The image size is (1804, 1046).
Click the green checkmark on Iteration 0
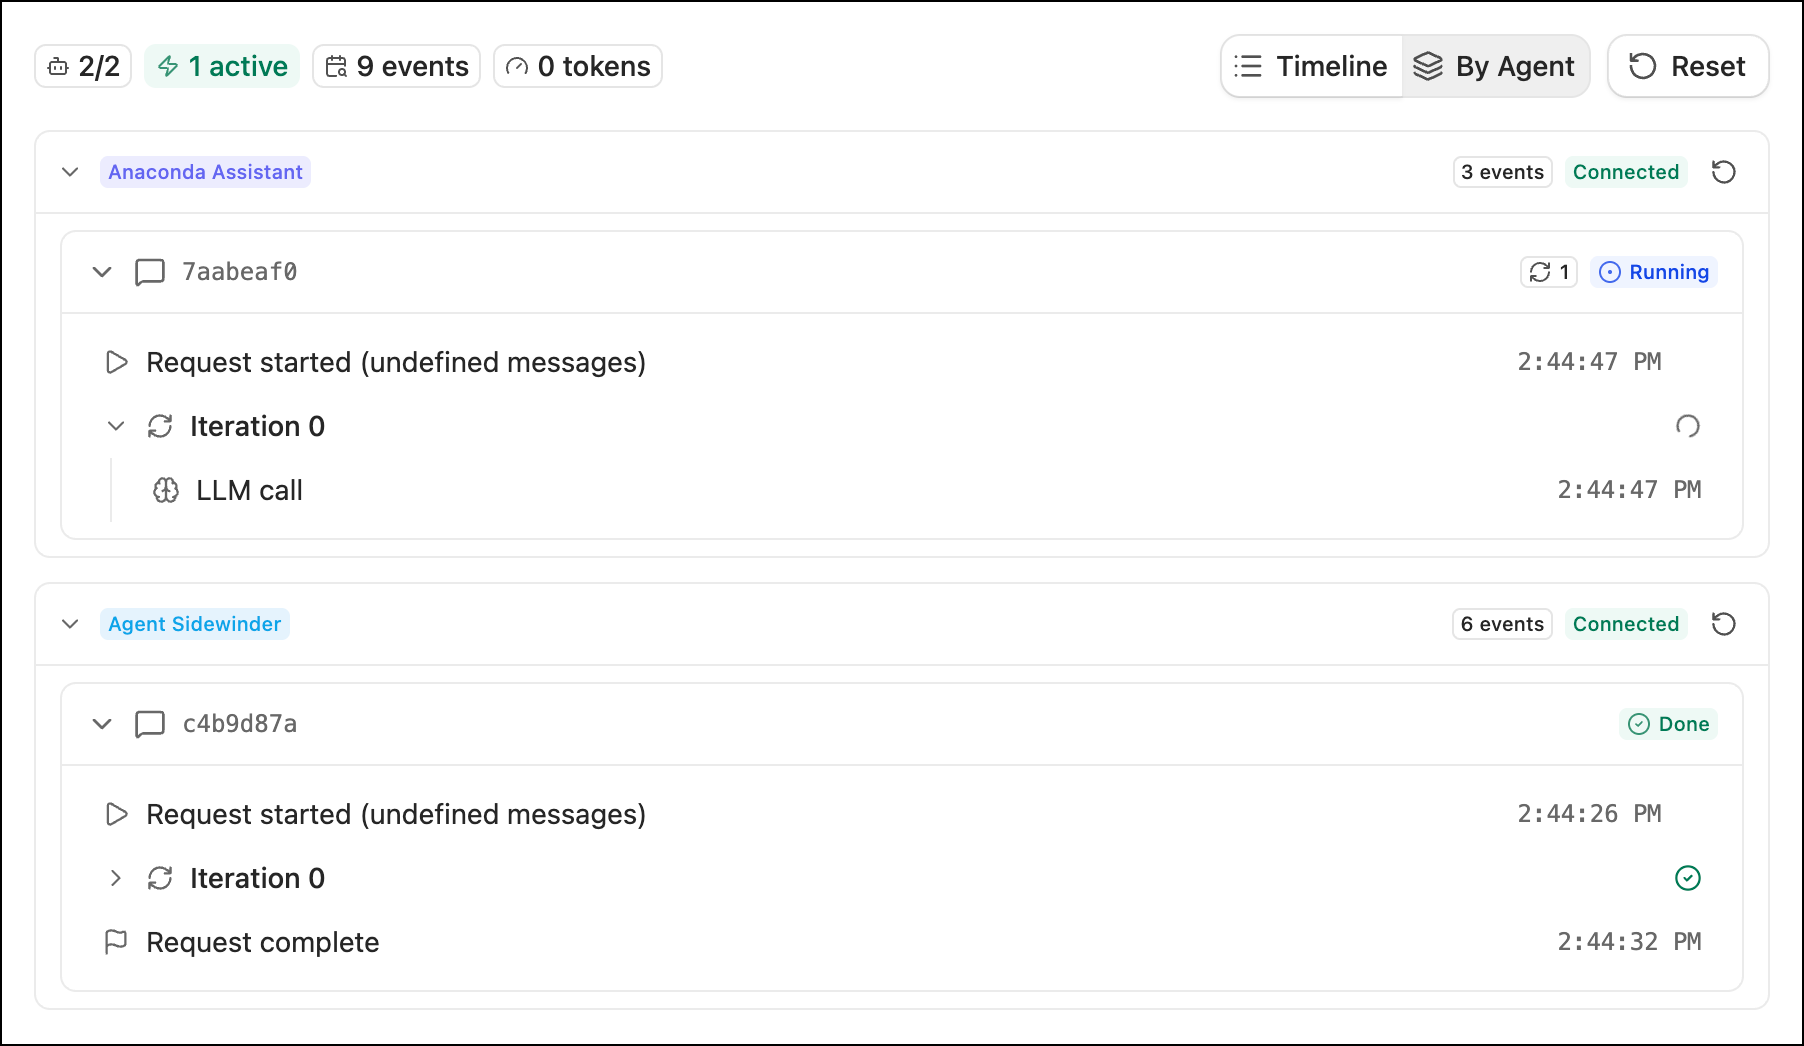pyautogui.click(x=1688, y=878)
